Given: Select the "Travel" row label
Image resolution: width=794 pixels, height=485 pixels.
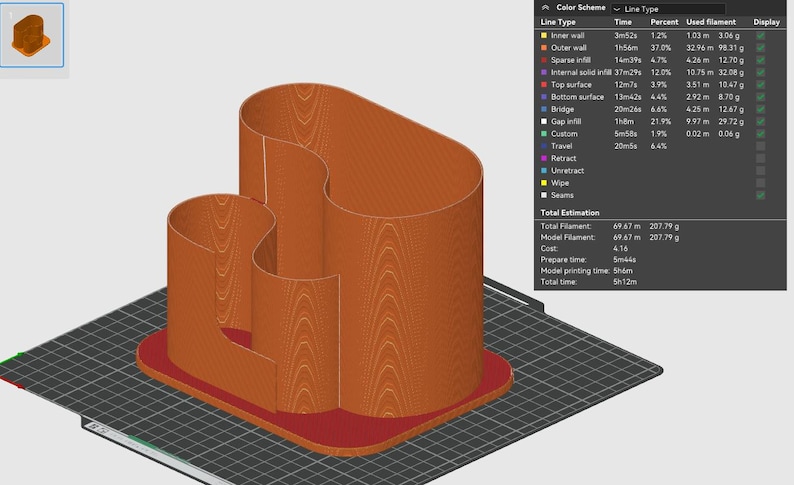Looking at the screenshot, I should (x=562, y=146).
